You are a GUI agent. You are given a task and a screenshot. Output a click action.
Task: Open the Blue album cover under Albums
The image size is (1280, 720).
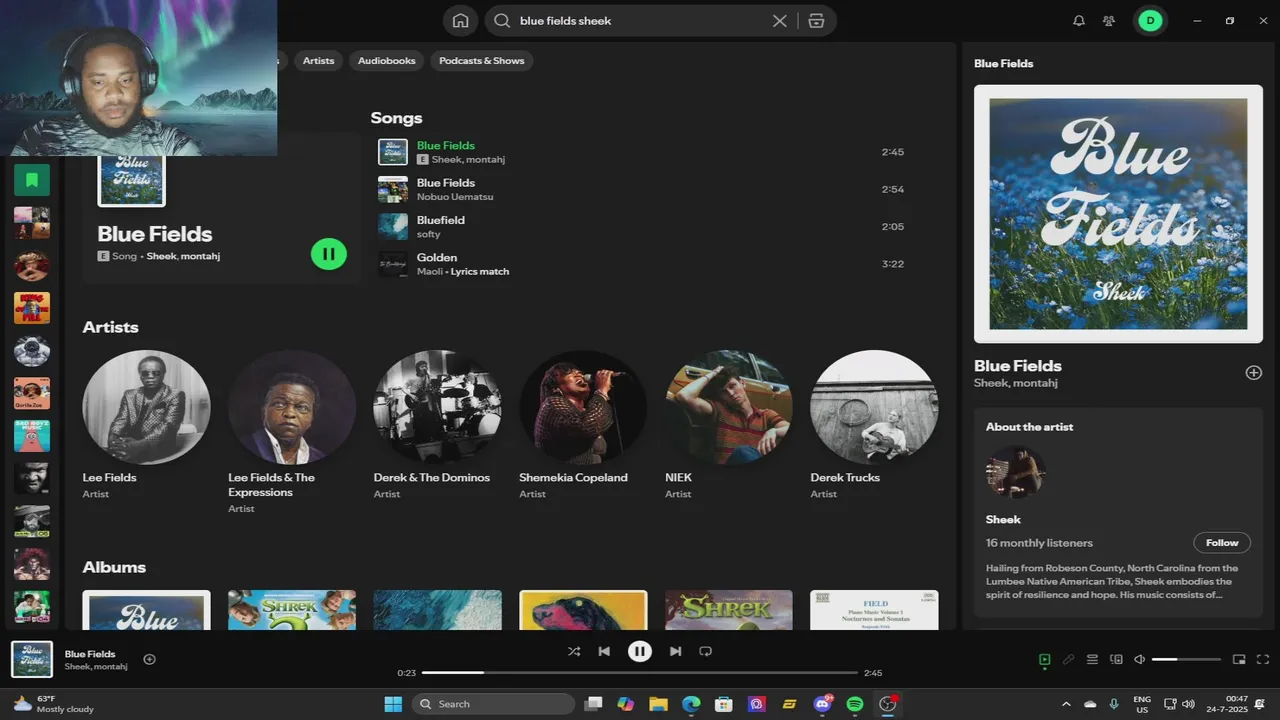point(146,610)
